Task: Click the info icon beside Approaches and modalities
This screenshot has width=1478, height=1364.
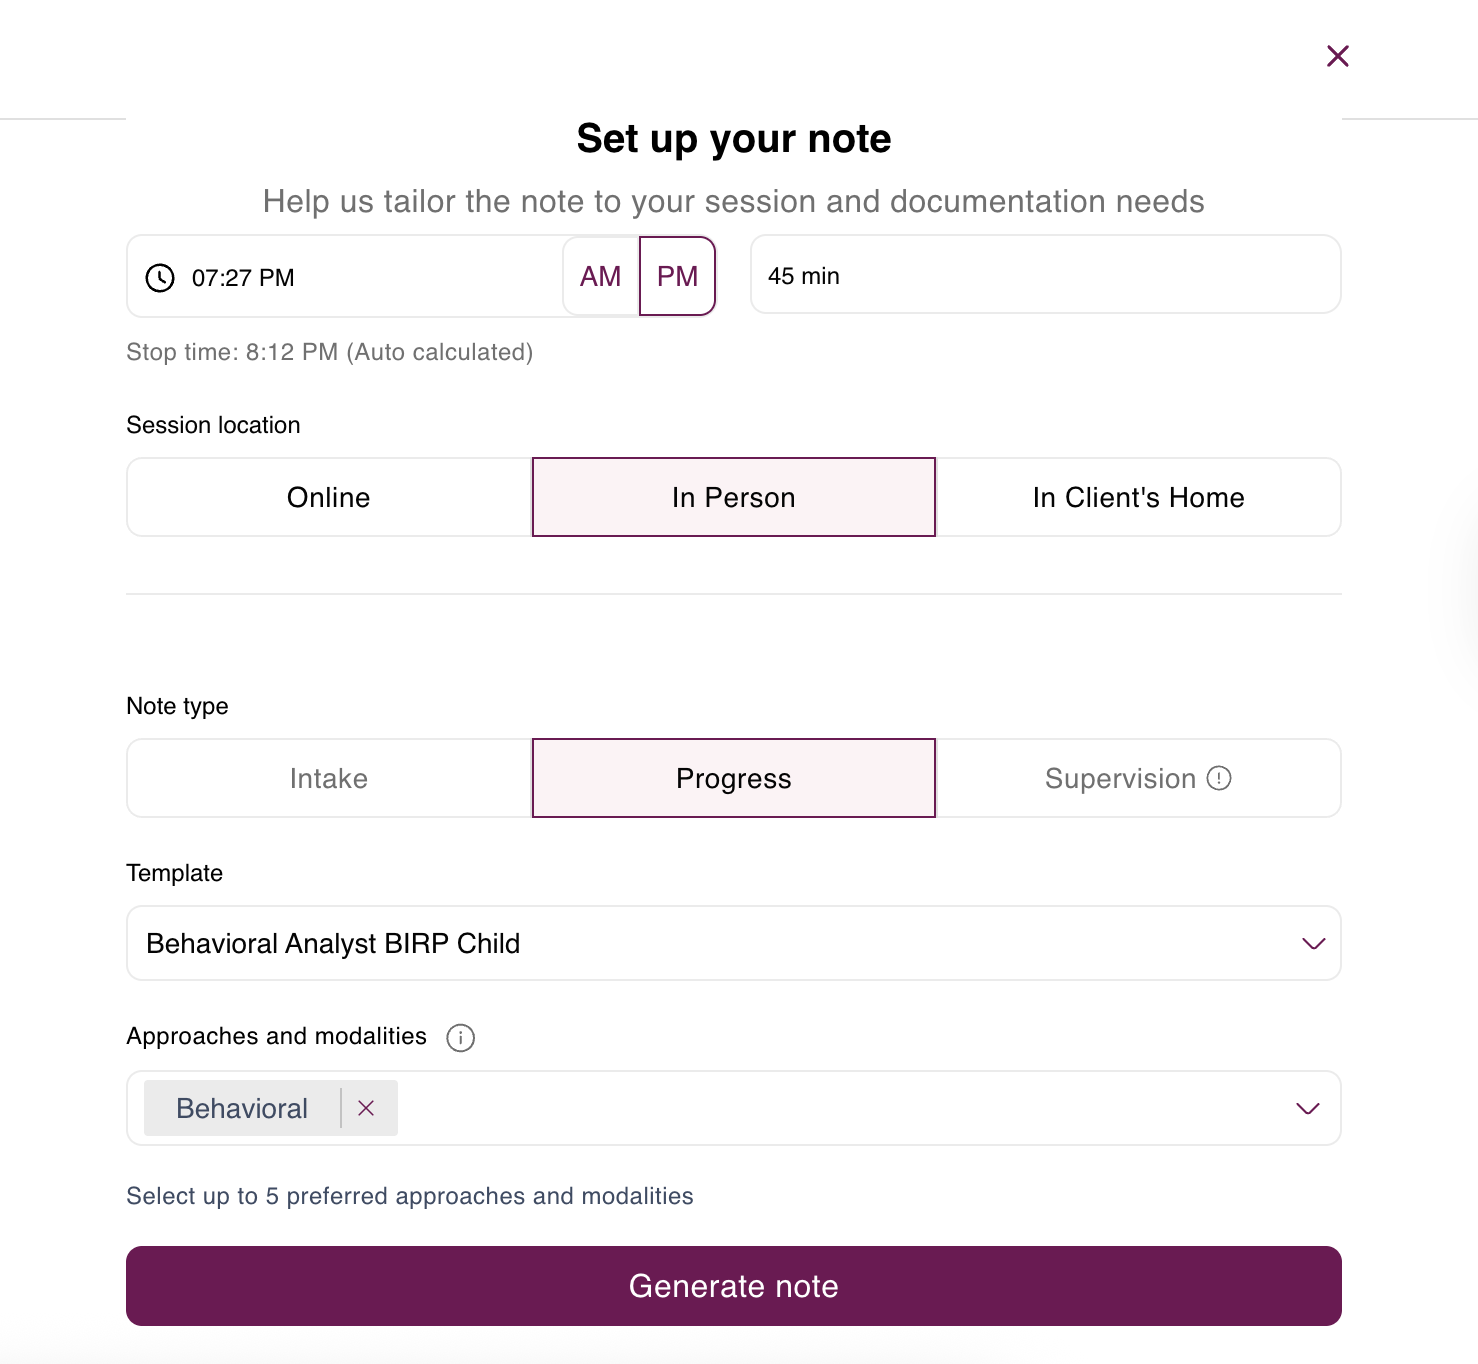Action: coord(460,1038)
